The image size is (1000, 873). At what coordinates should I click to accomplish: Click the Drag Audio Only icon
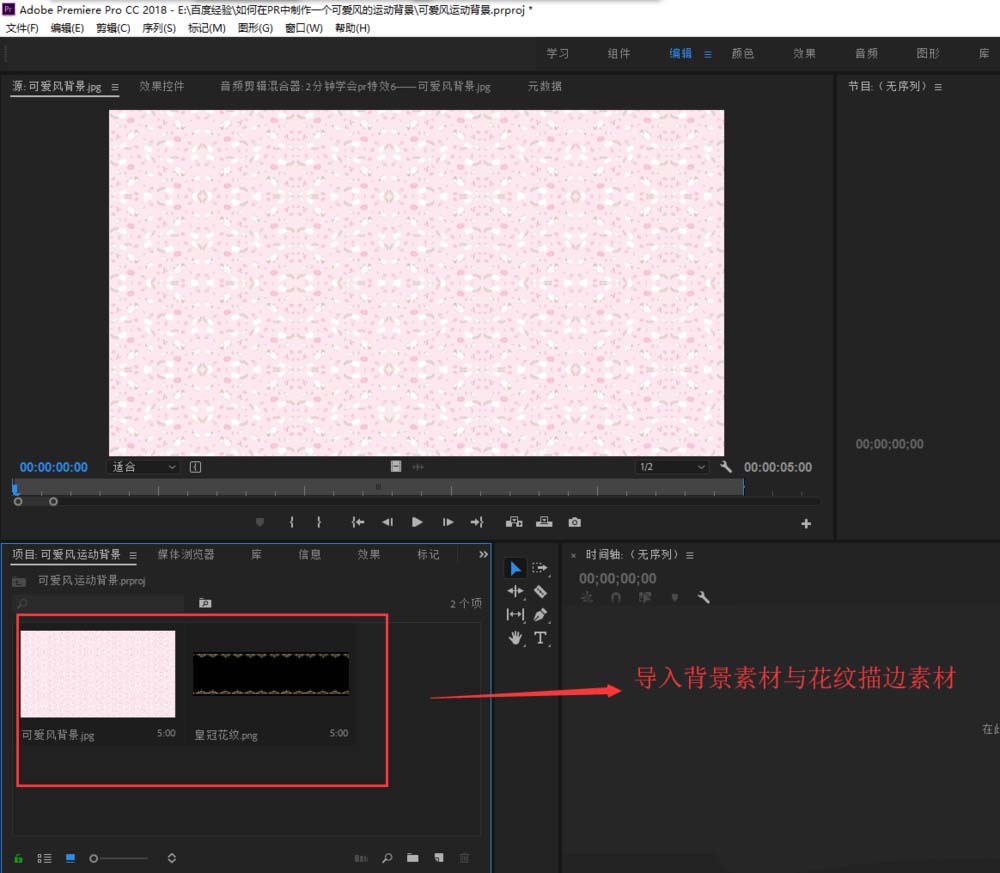(x=418, y=467)
